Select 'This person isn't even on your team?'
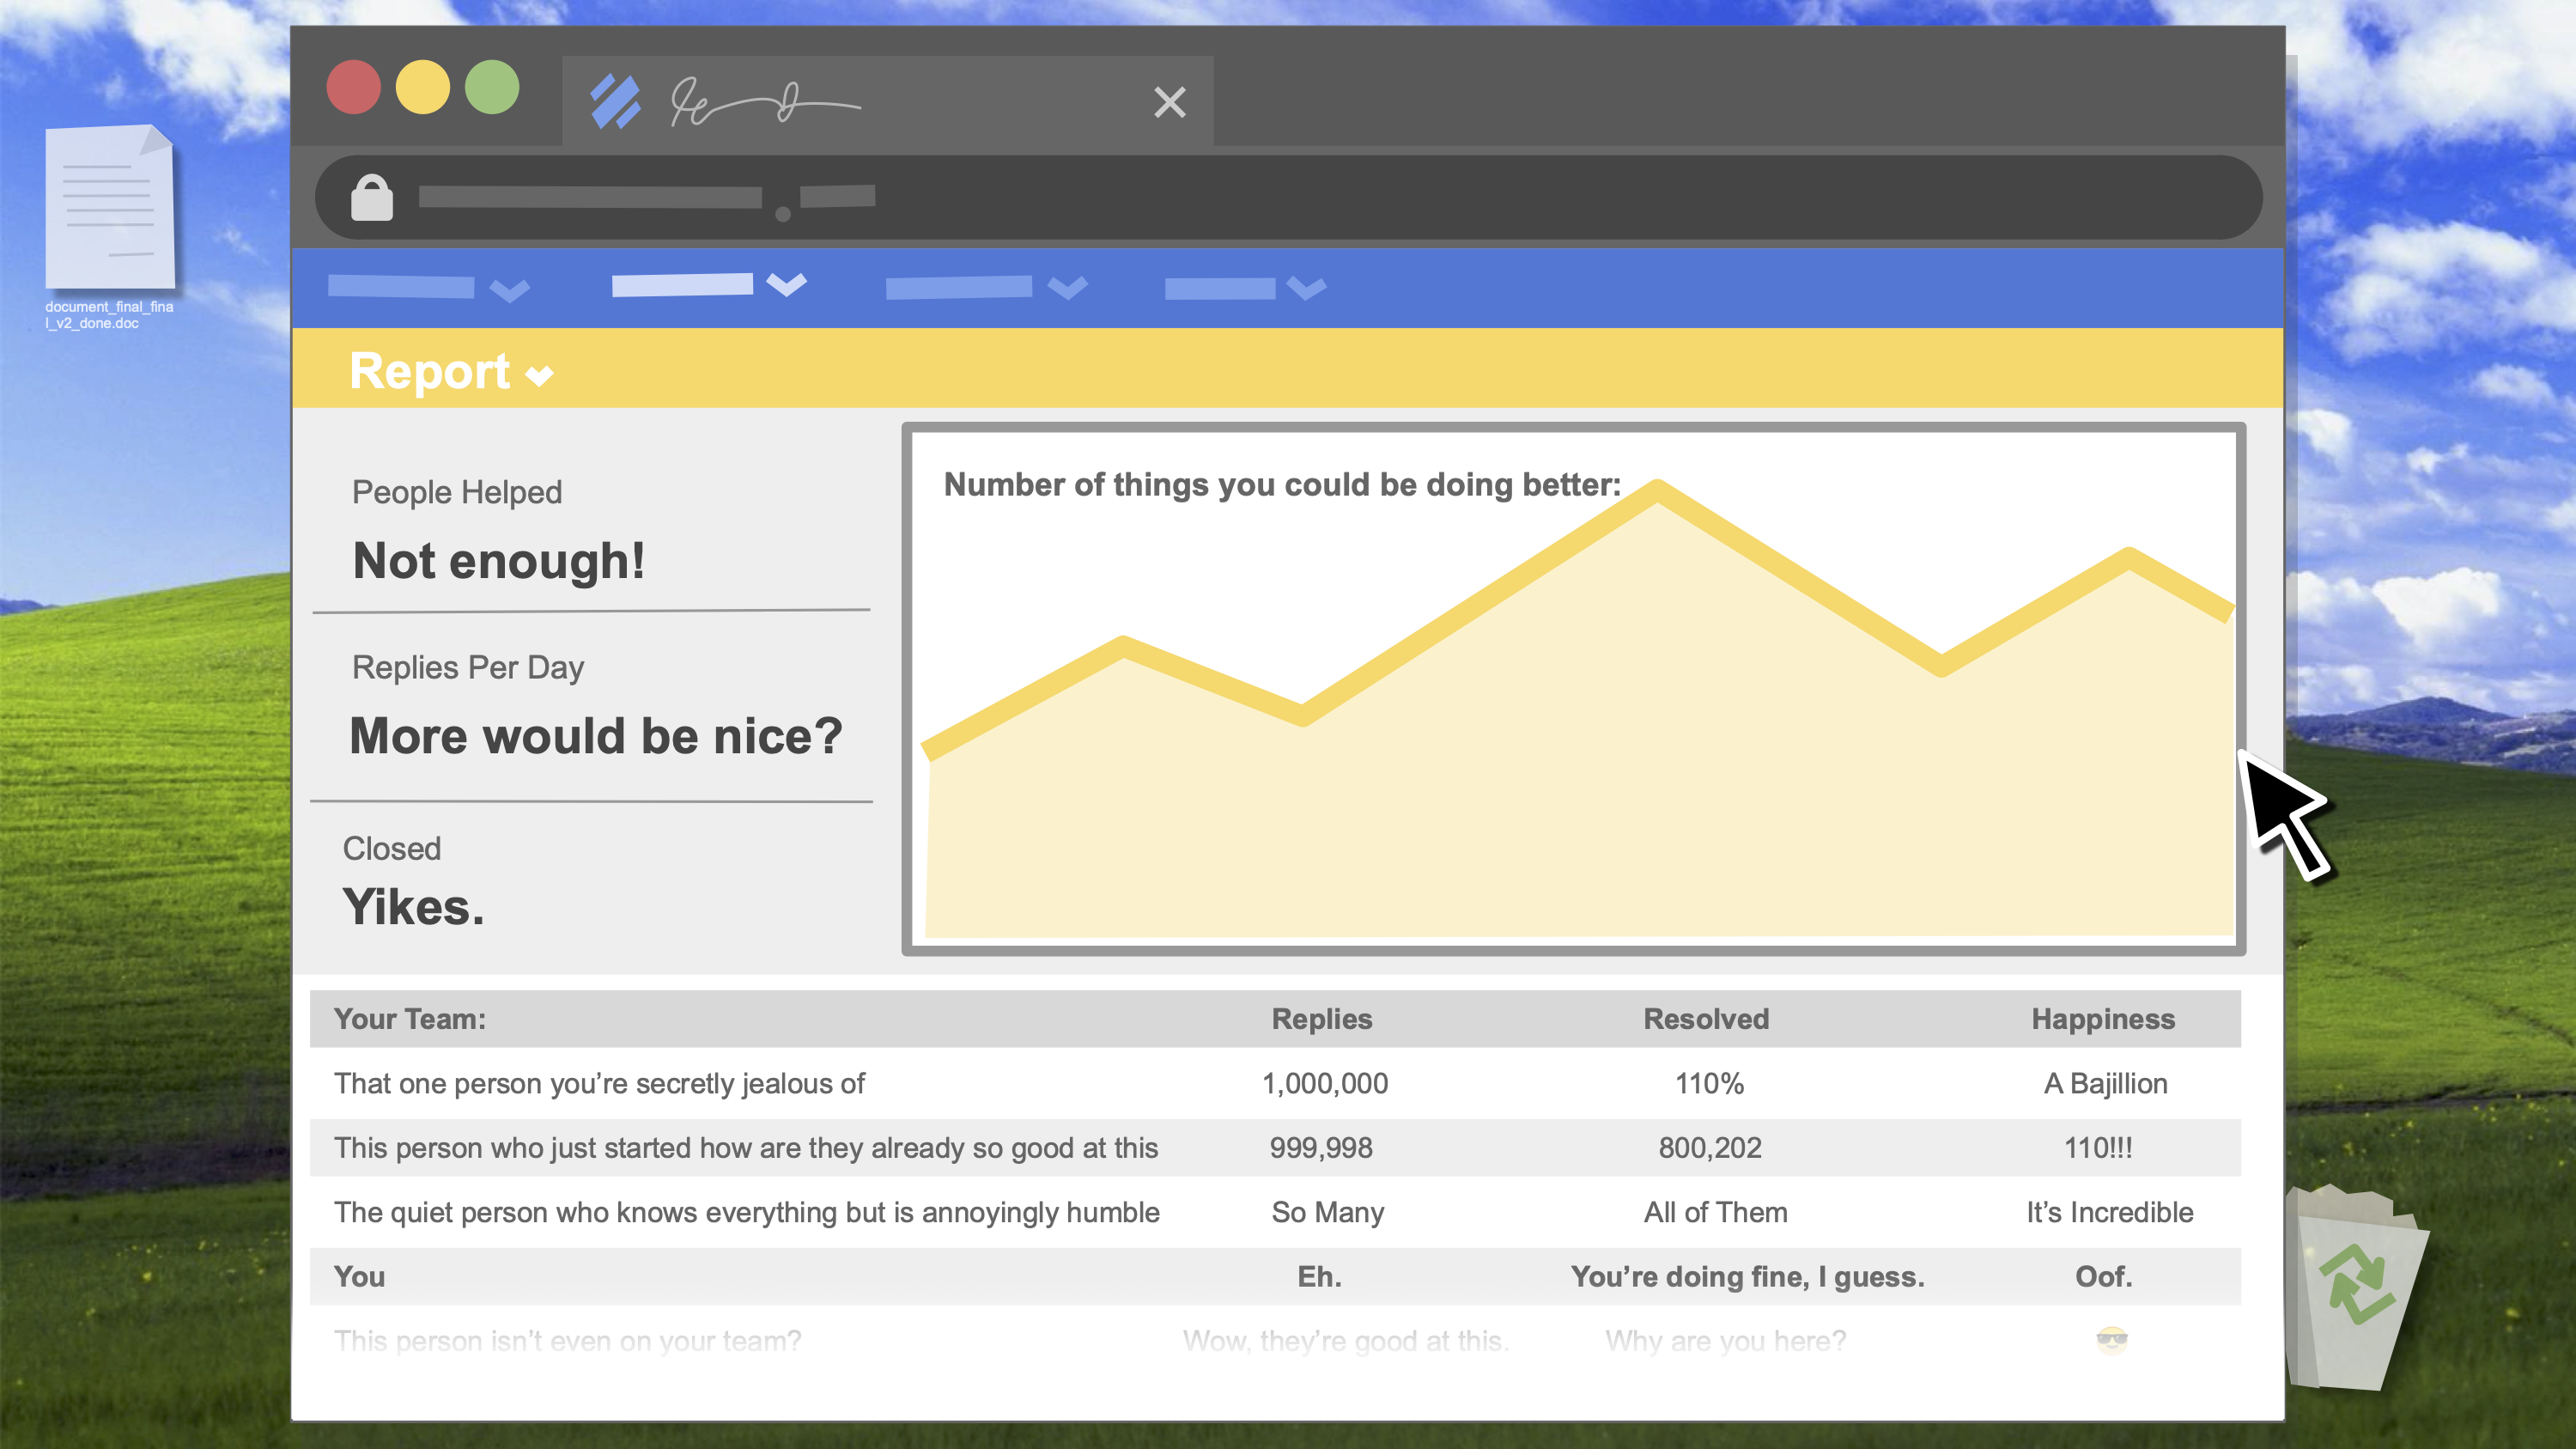This screenshot has width=2576, height=1449. (x=568, y=1341)
